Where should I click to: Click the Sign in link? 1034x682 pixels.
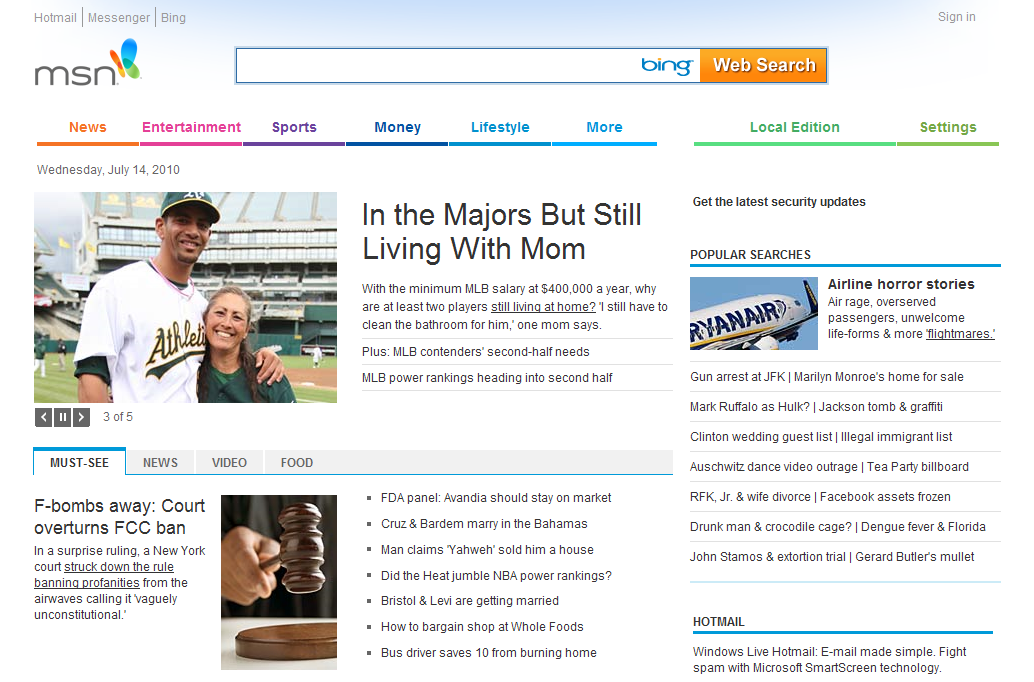coord(956,17)
